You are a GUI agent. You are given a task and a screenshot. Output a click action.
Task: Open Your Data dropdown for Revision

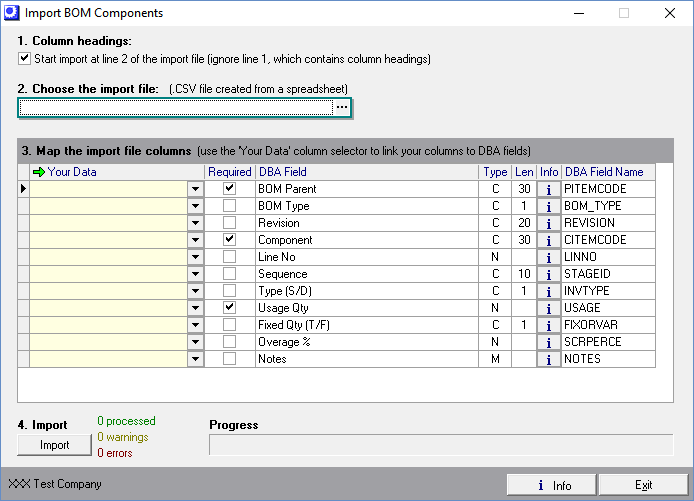pyautogui.click(x=195, y=223)
